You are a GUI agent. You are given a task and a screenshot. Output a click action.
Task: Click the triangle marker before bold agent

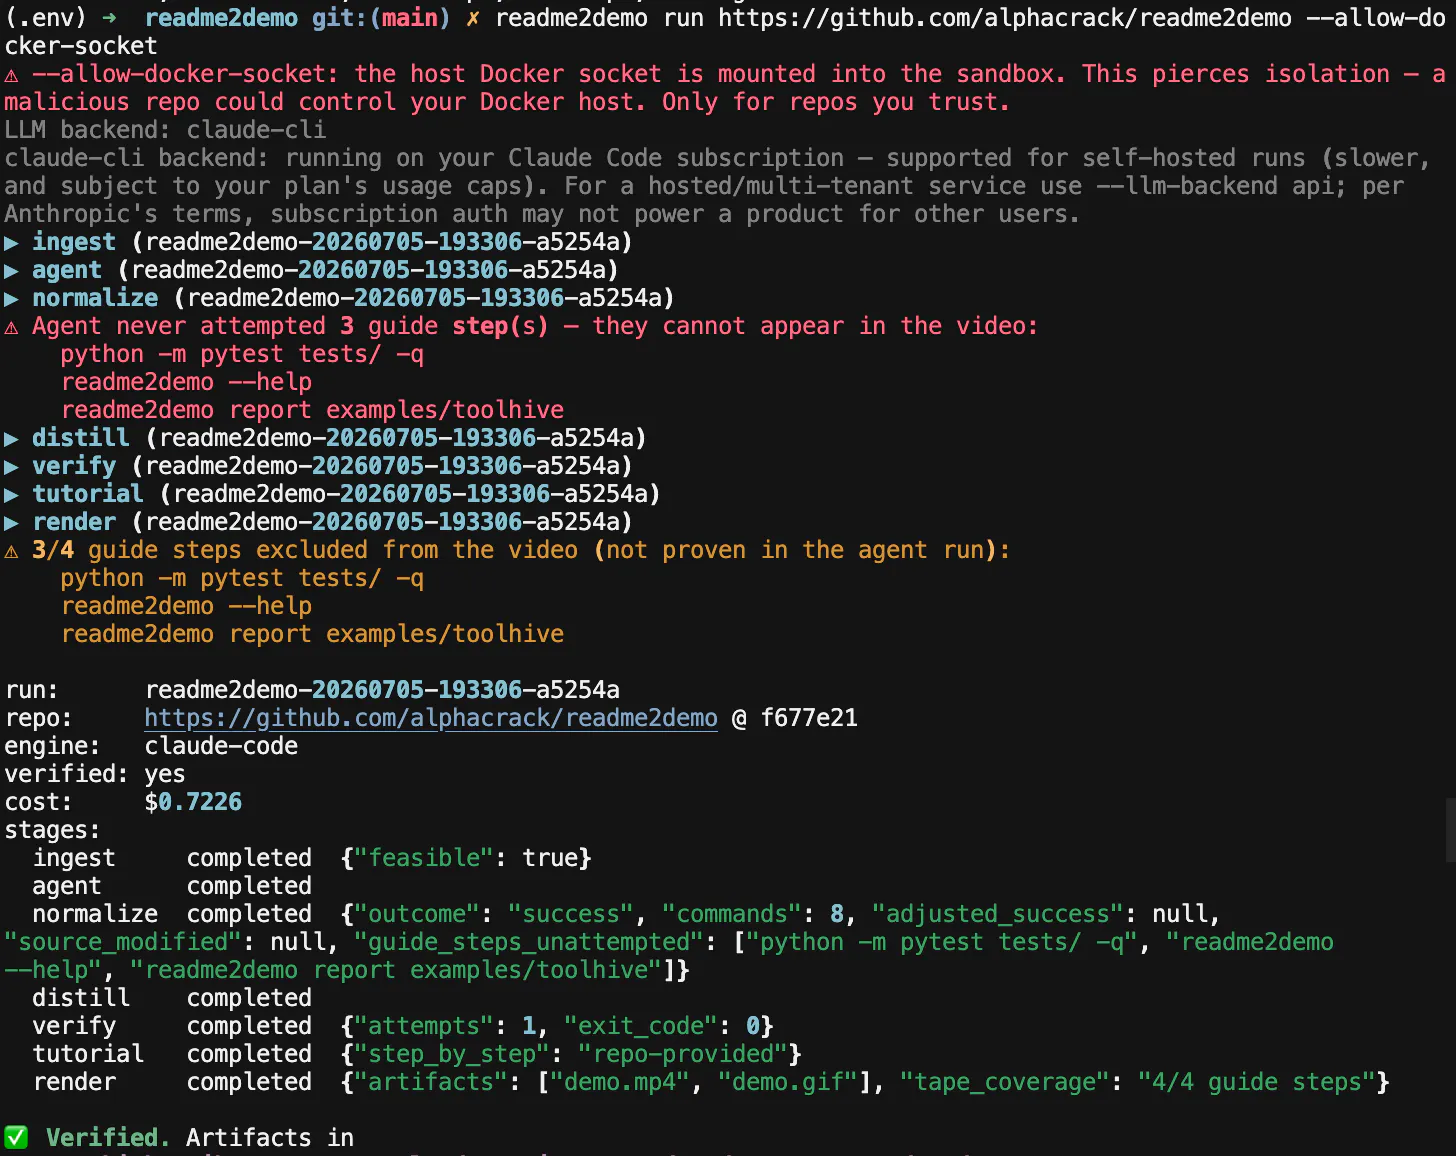pyautogui.click(x=11, y=270)
